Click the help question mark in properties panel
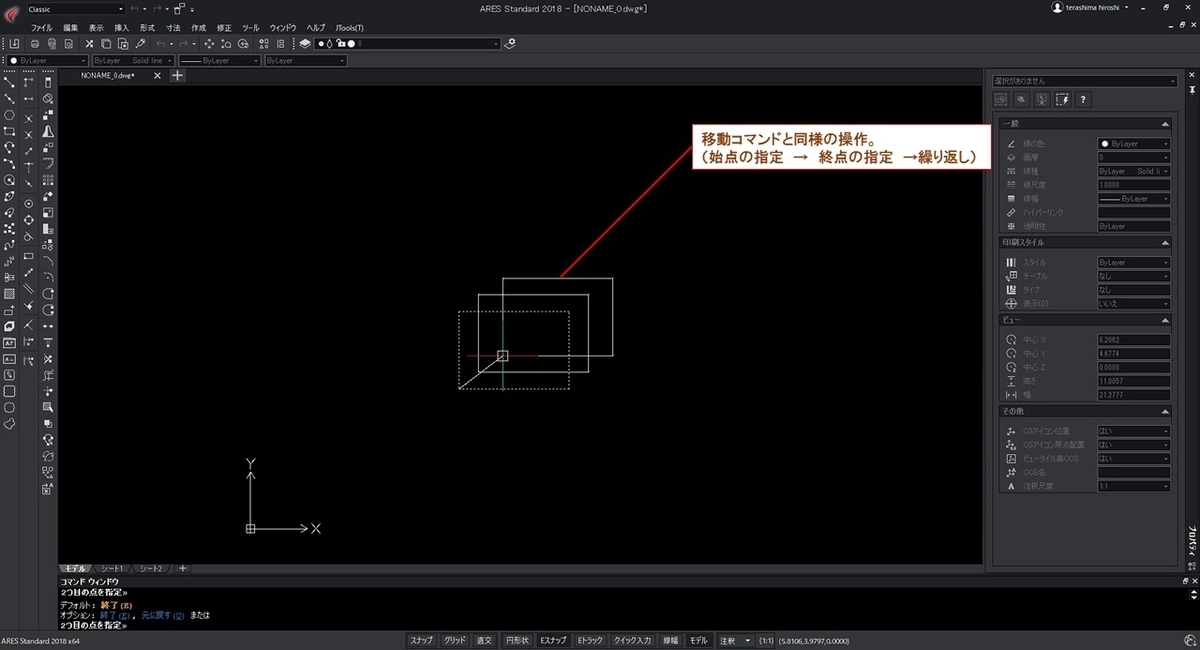 coord(1083,100)
